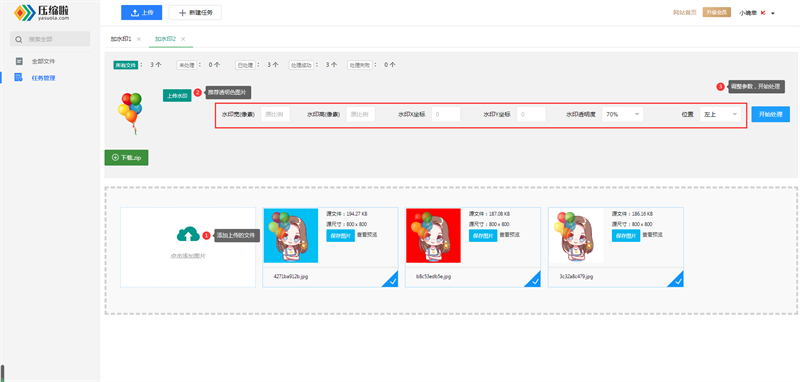Click the blue 上传 upload button
The width and height of the screenshot is (800, 382).
(141, 13)
